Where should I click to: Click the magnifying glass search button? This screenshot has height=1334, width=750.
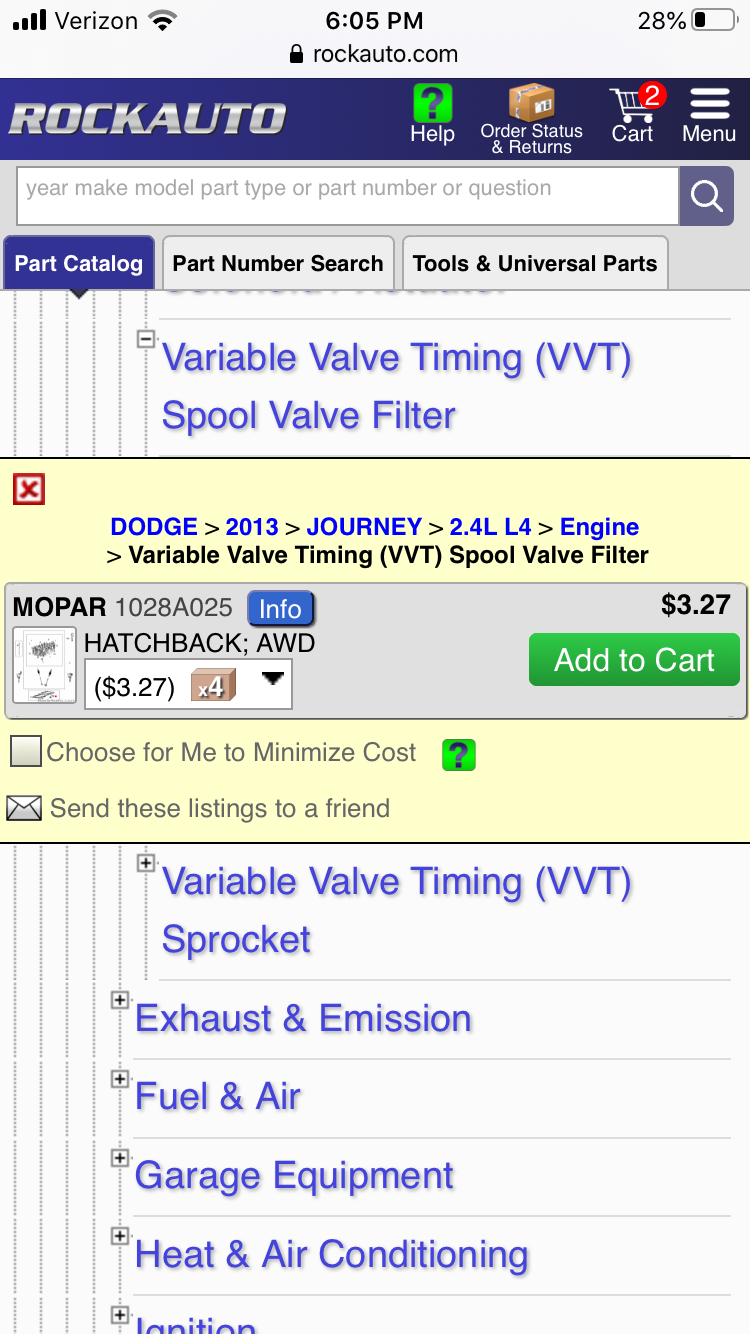click(706, 196)
